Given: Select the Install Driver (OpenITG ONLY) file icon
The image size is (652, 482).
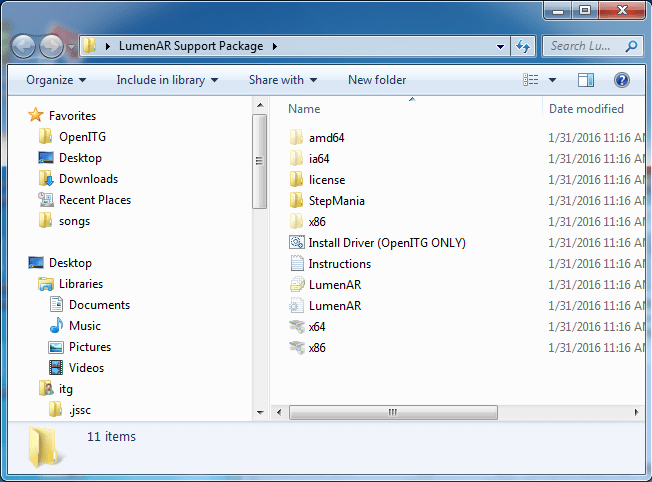Looking at the screenshot, I should tap(296, 242).
